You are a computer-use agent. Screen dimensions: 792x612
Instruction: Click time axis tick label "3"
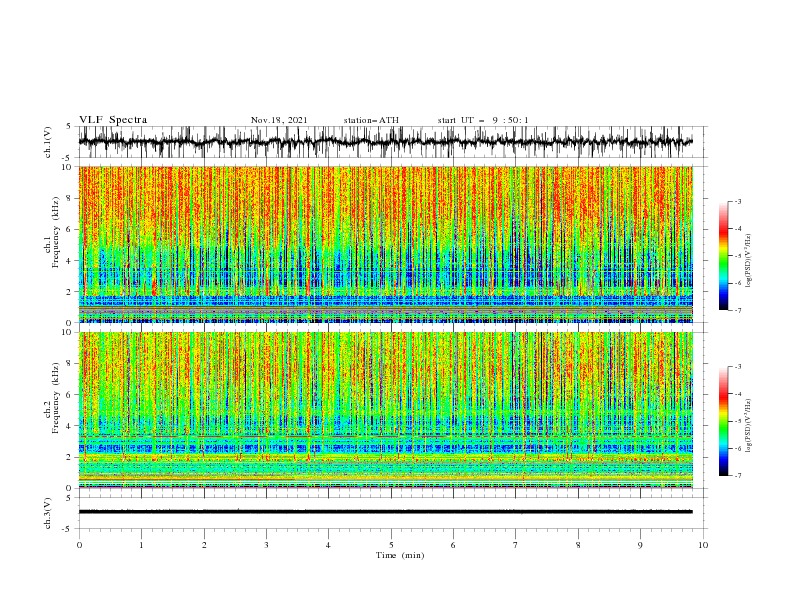click(266, 545)
